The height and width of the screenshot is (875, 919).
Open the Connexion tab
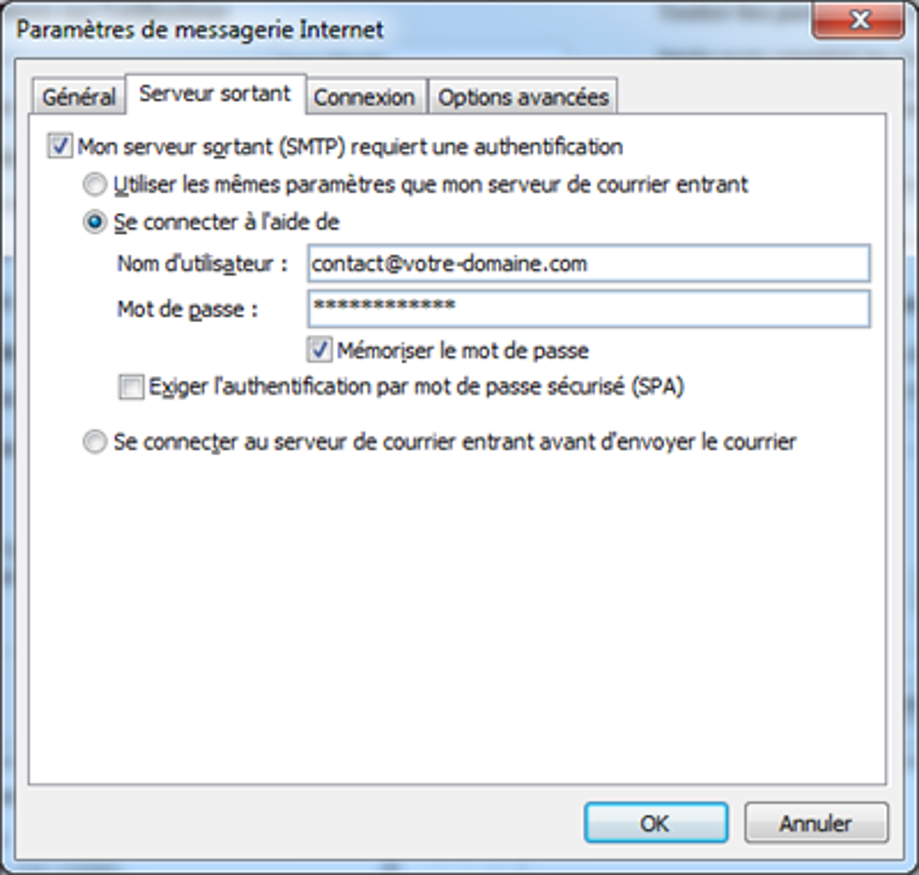(364, 98)
